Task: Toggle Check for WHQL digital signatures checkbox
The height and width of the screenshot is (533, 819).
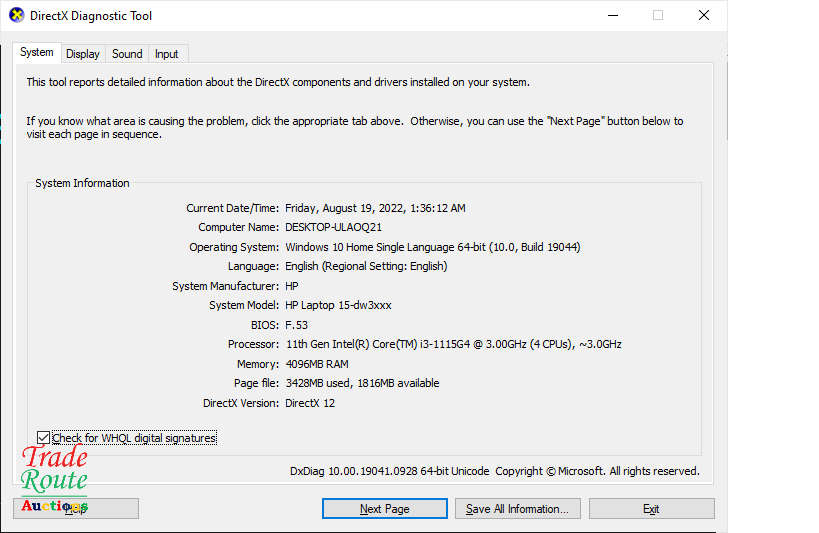Action: [43, 438]
